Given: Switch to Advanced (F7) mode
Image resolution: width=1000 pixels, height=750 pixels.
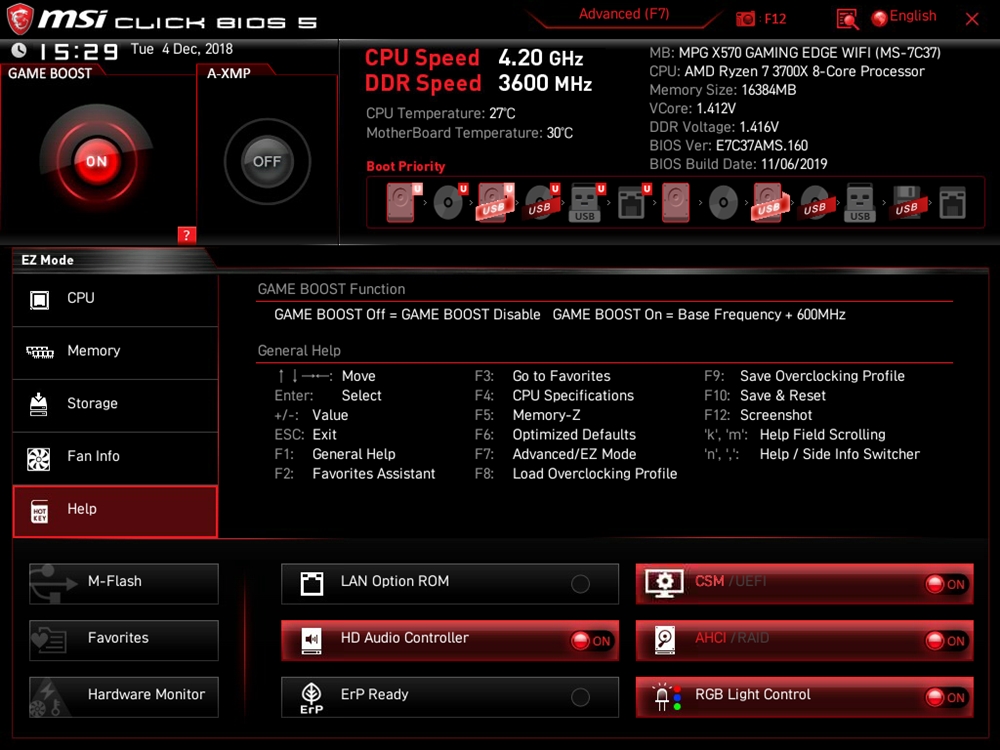Looking at the screenshot, I should (x=624, y=15).
